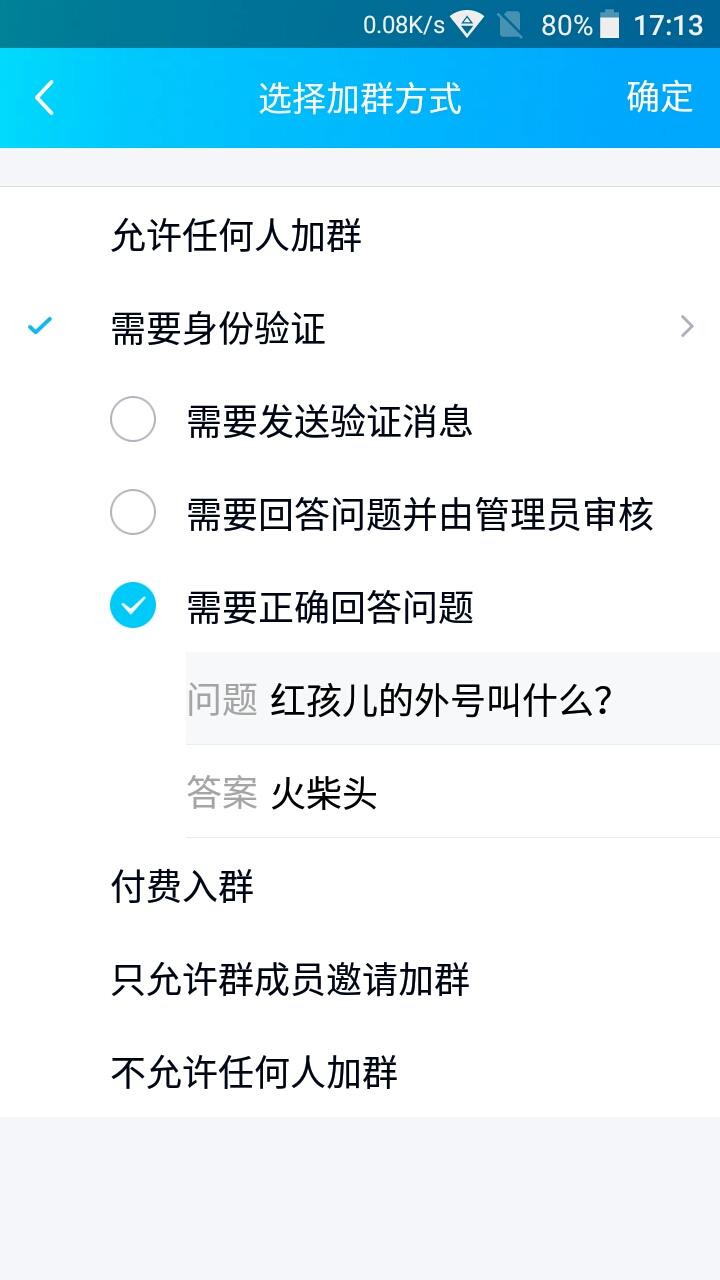Choose the 付费入群 option
The width and height of the screenshot is (720, 1280).
tap(360, 886)
